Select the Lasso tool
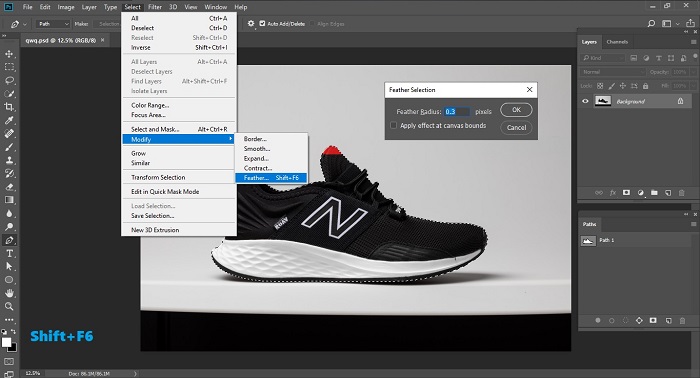 [9, 81]
